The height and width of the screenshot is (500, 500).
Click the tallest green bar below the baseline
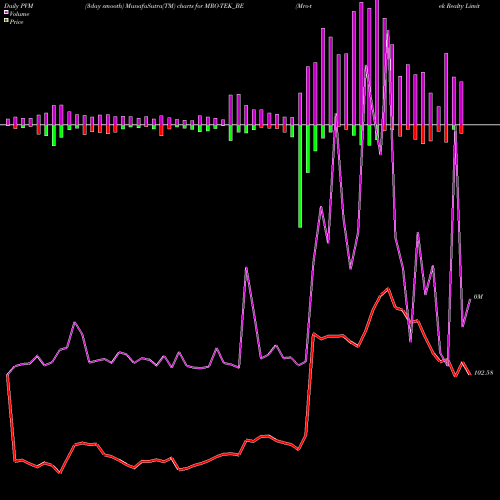coord(300,176)
